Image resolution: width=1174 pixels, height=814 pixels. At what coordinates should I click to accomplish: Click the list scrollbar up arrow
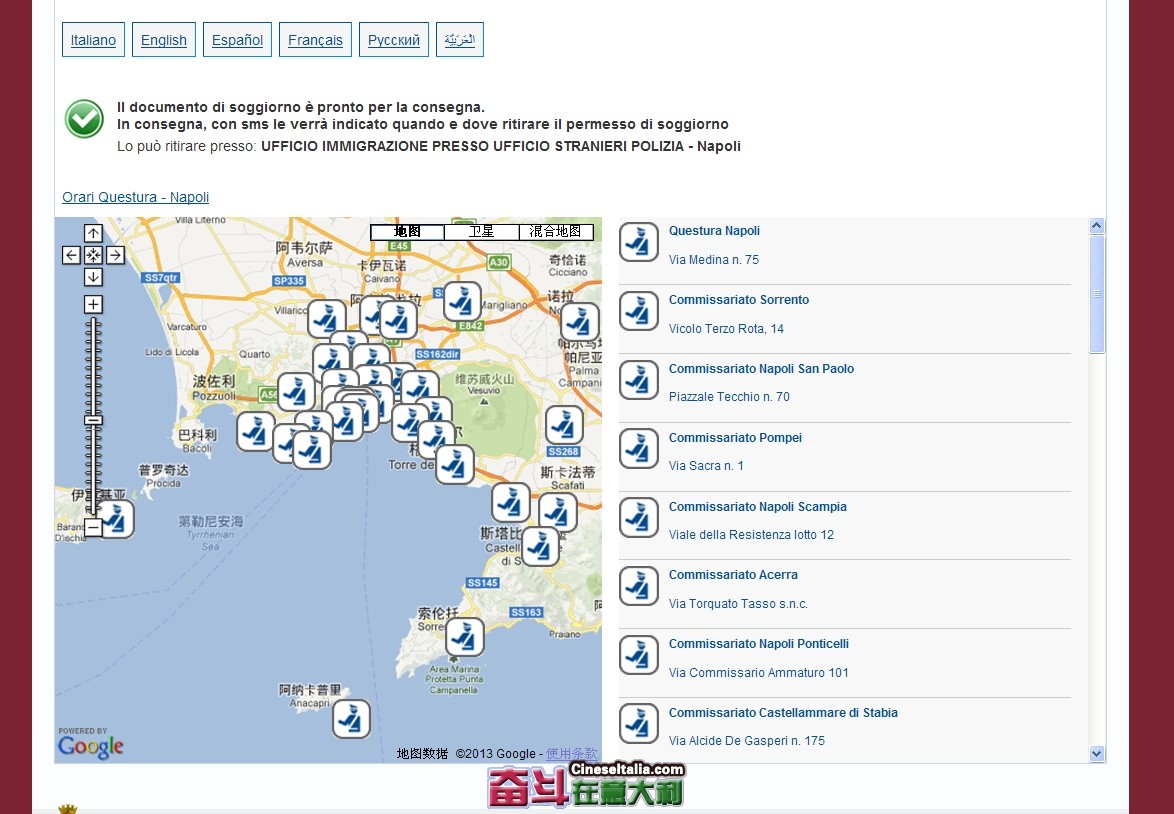click(1097, 225)
